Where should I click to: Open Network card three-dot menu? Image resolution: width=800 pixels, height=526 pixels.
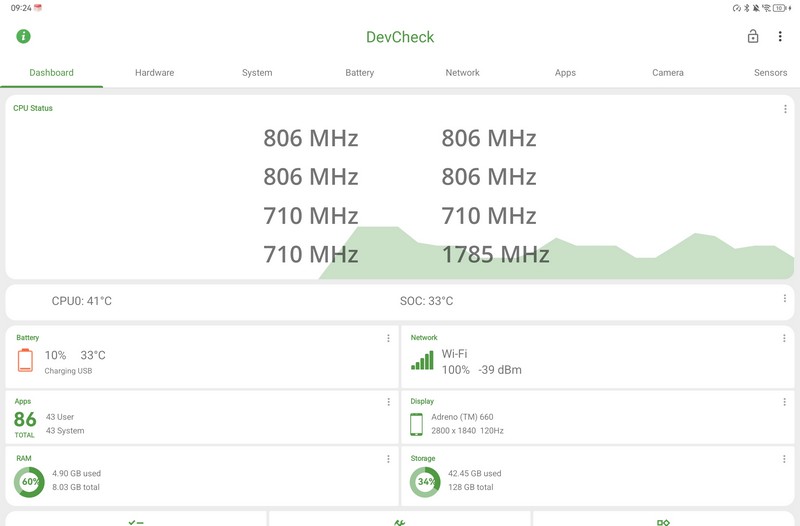click(784, 339)
